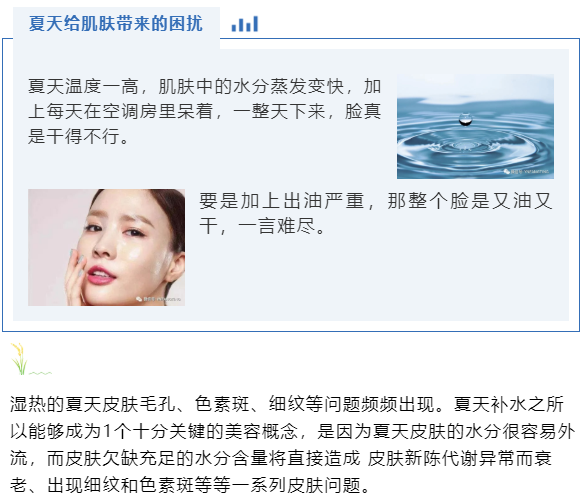Click the text 要是加上出油严重
Screen dimensions: 582x498
[x=282, y=201]
